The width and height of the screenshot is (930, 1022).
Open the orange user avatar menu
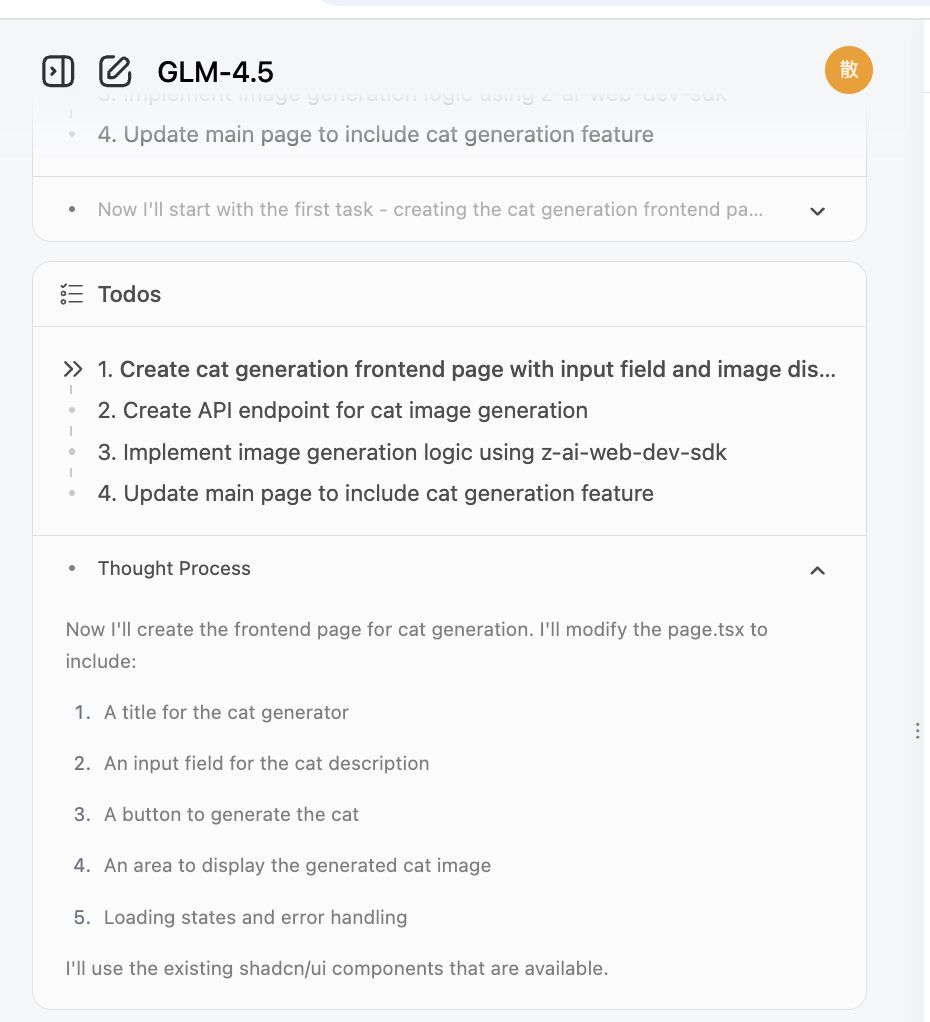tap(848, 70)
